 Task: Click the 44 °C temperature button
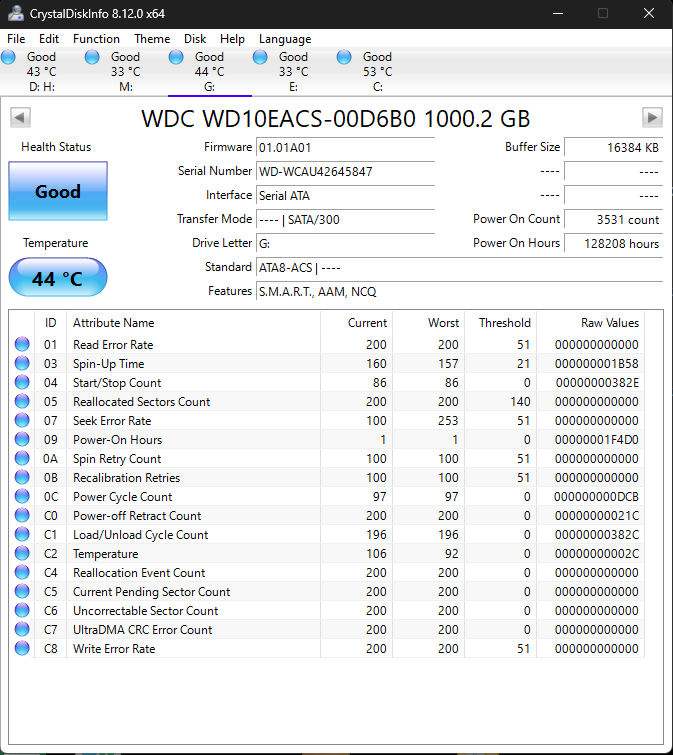(x=58, y=277)
